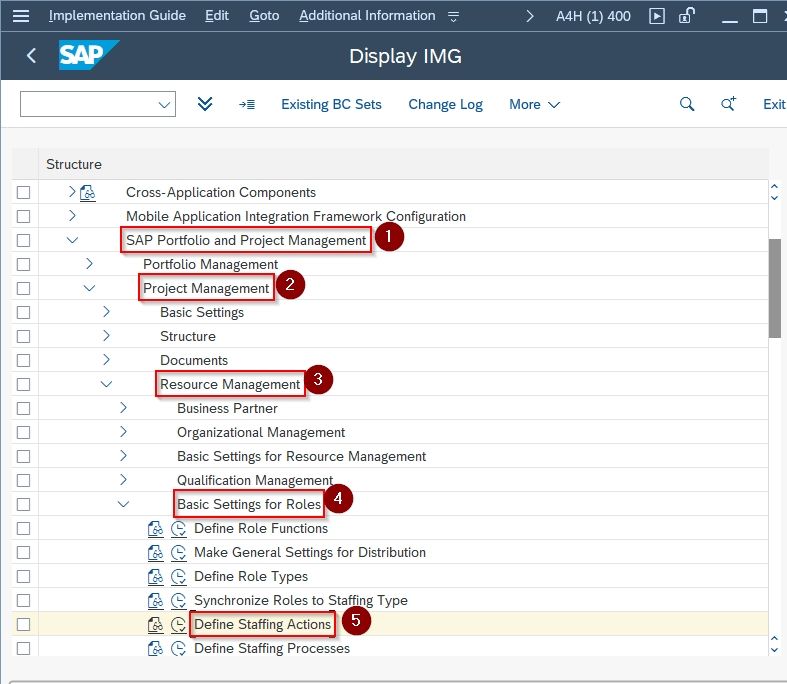Click the Exit button

774,104
